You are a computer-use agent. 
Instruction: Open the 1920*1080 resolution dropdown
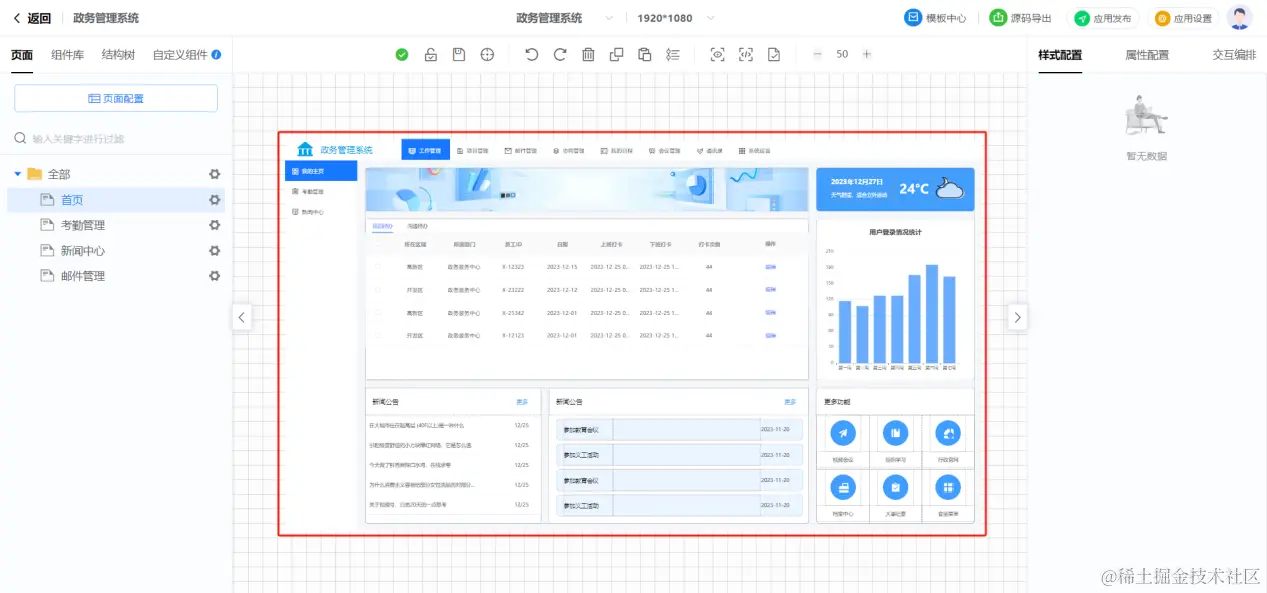(x=676, y=18)
